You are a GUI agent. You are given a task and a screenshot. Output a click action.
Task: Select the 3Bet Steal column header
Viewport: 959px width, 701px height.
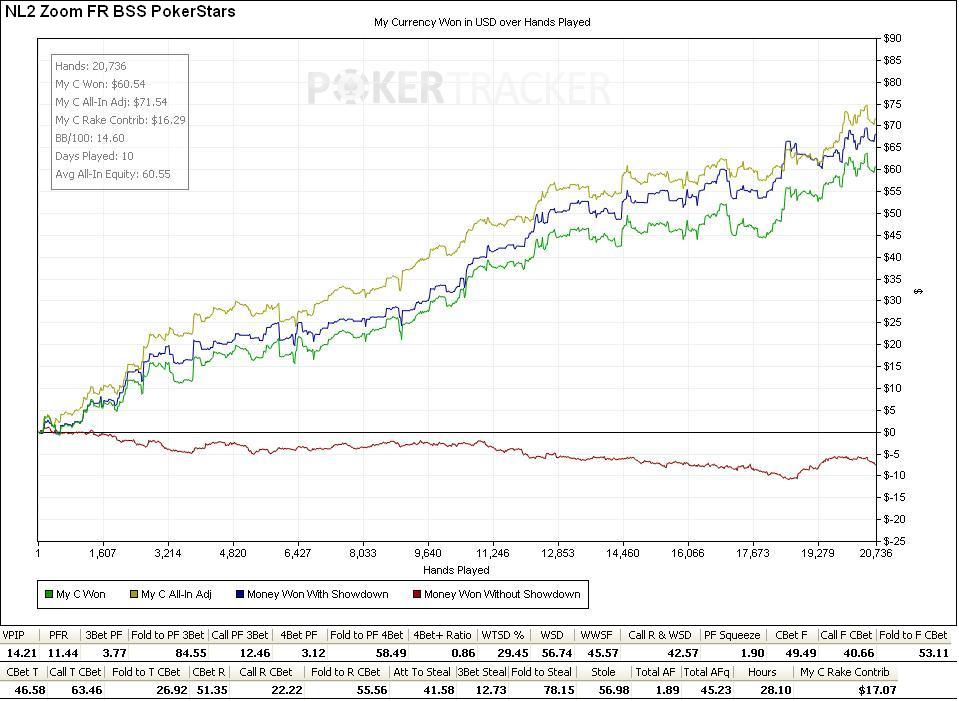[482, 672]
